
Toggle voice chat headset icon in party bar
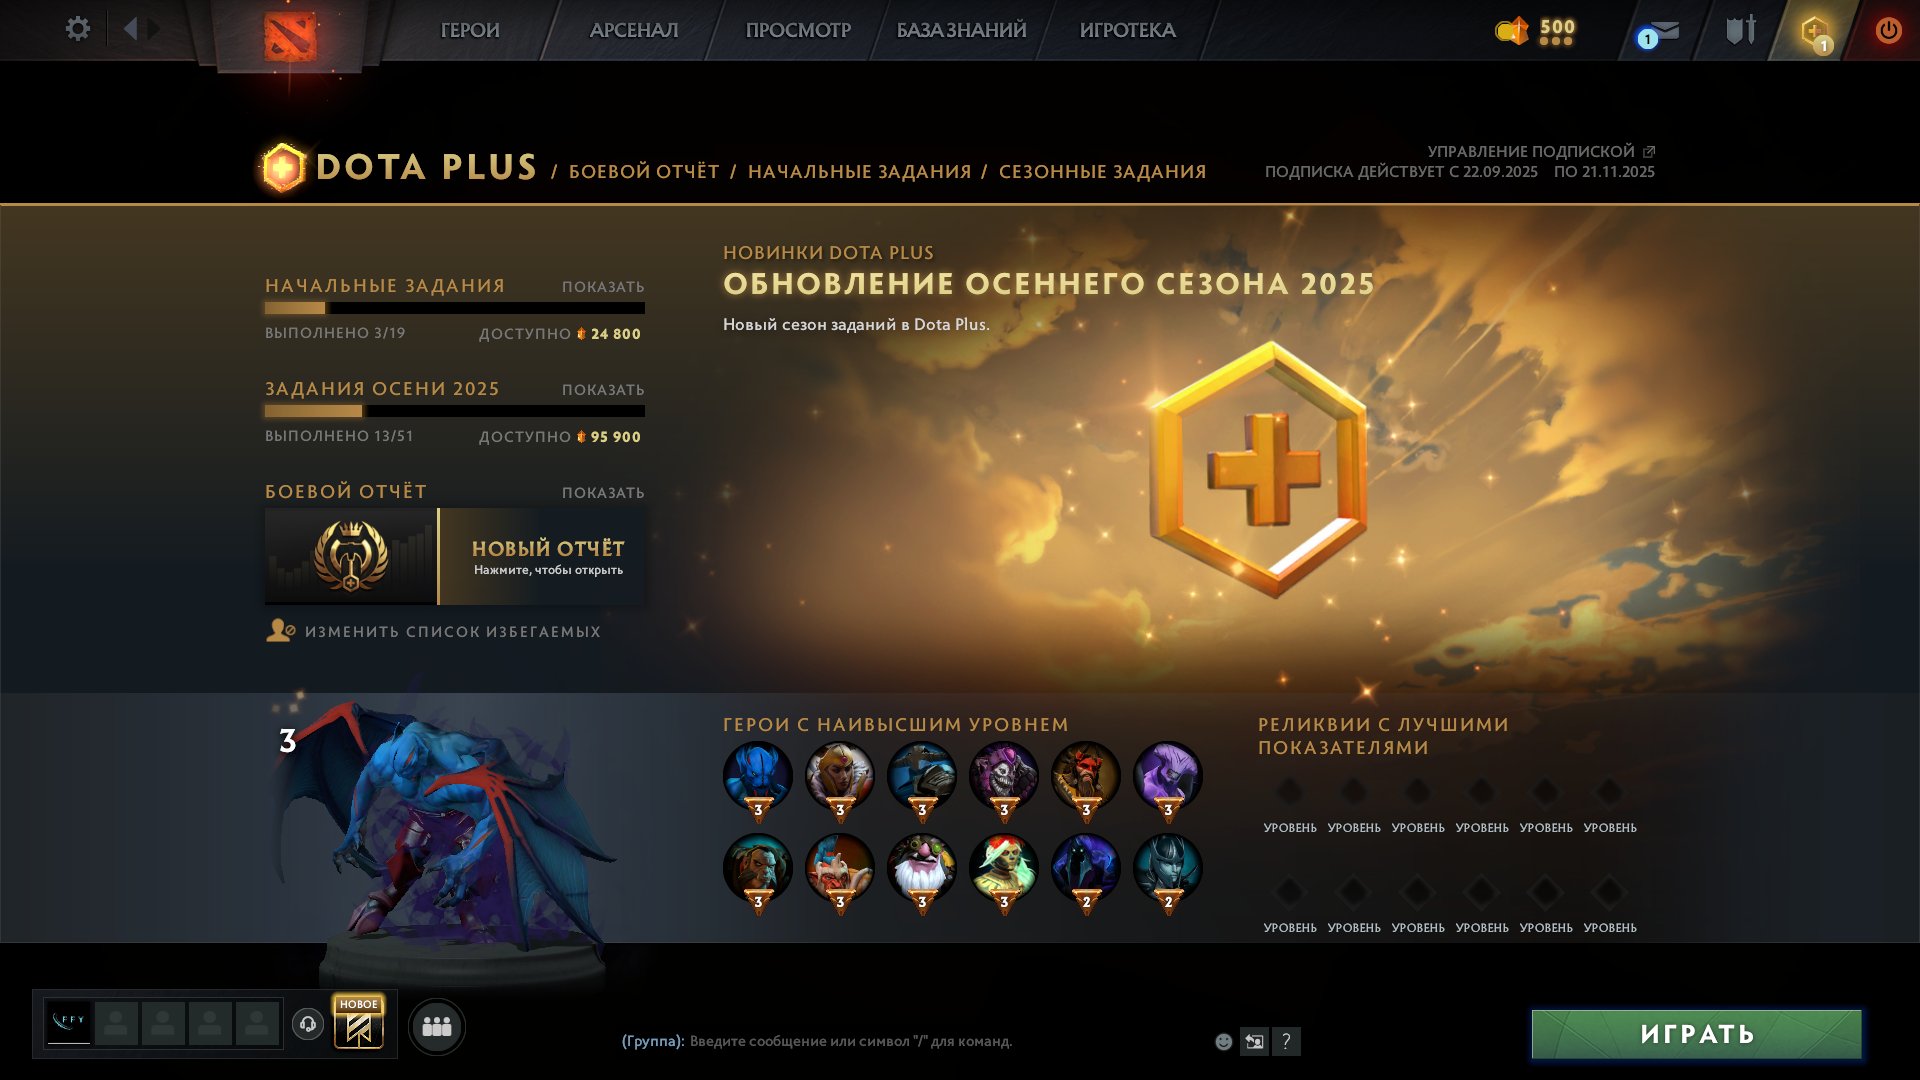click(x=308, y=1024)
